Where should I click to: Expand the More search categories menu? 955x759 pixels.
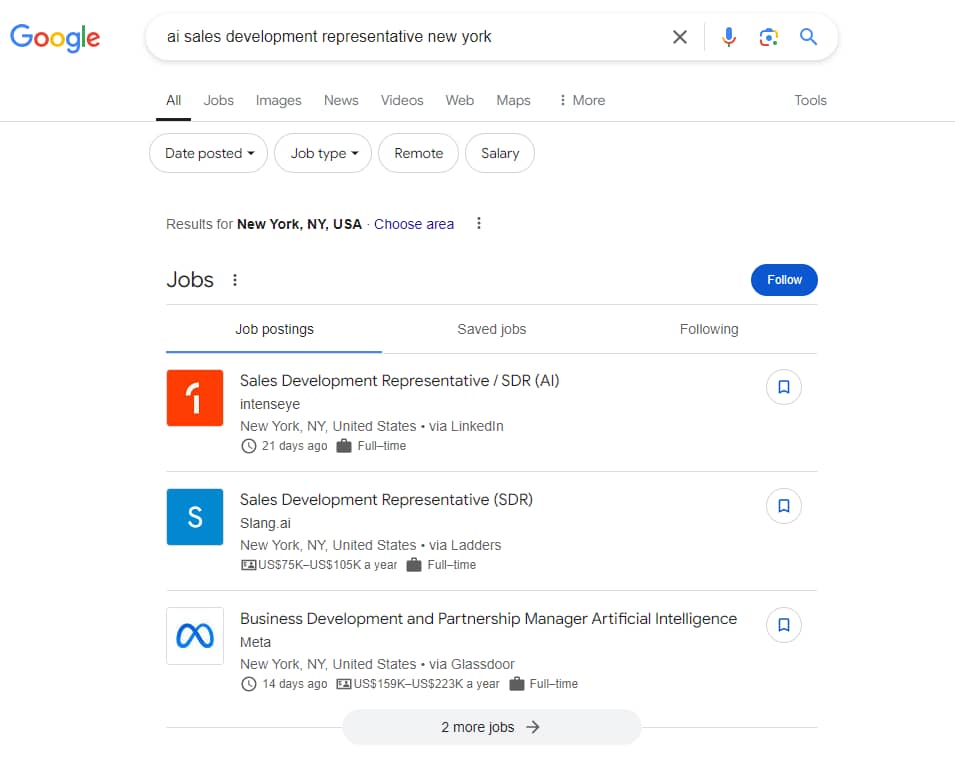pos(581,100)
